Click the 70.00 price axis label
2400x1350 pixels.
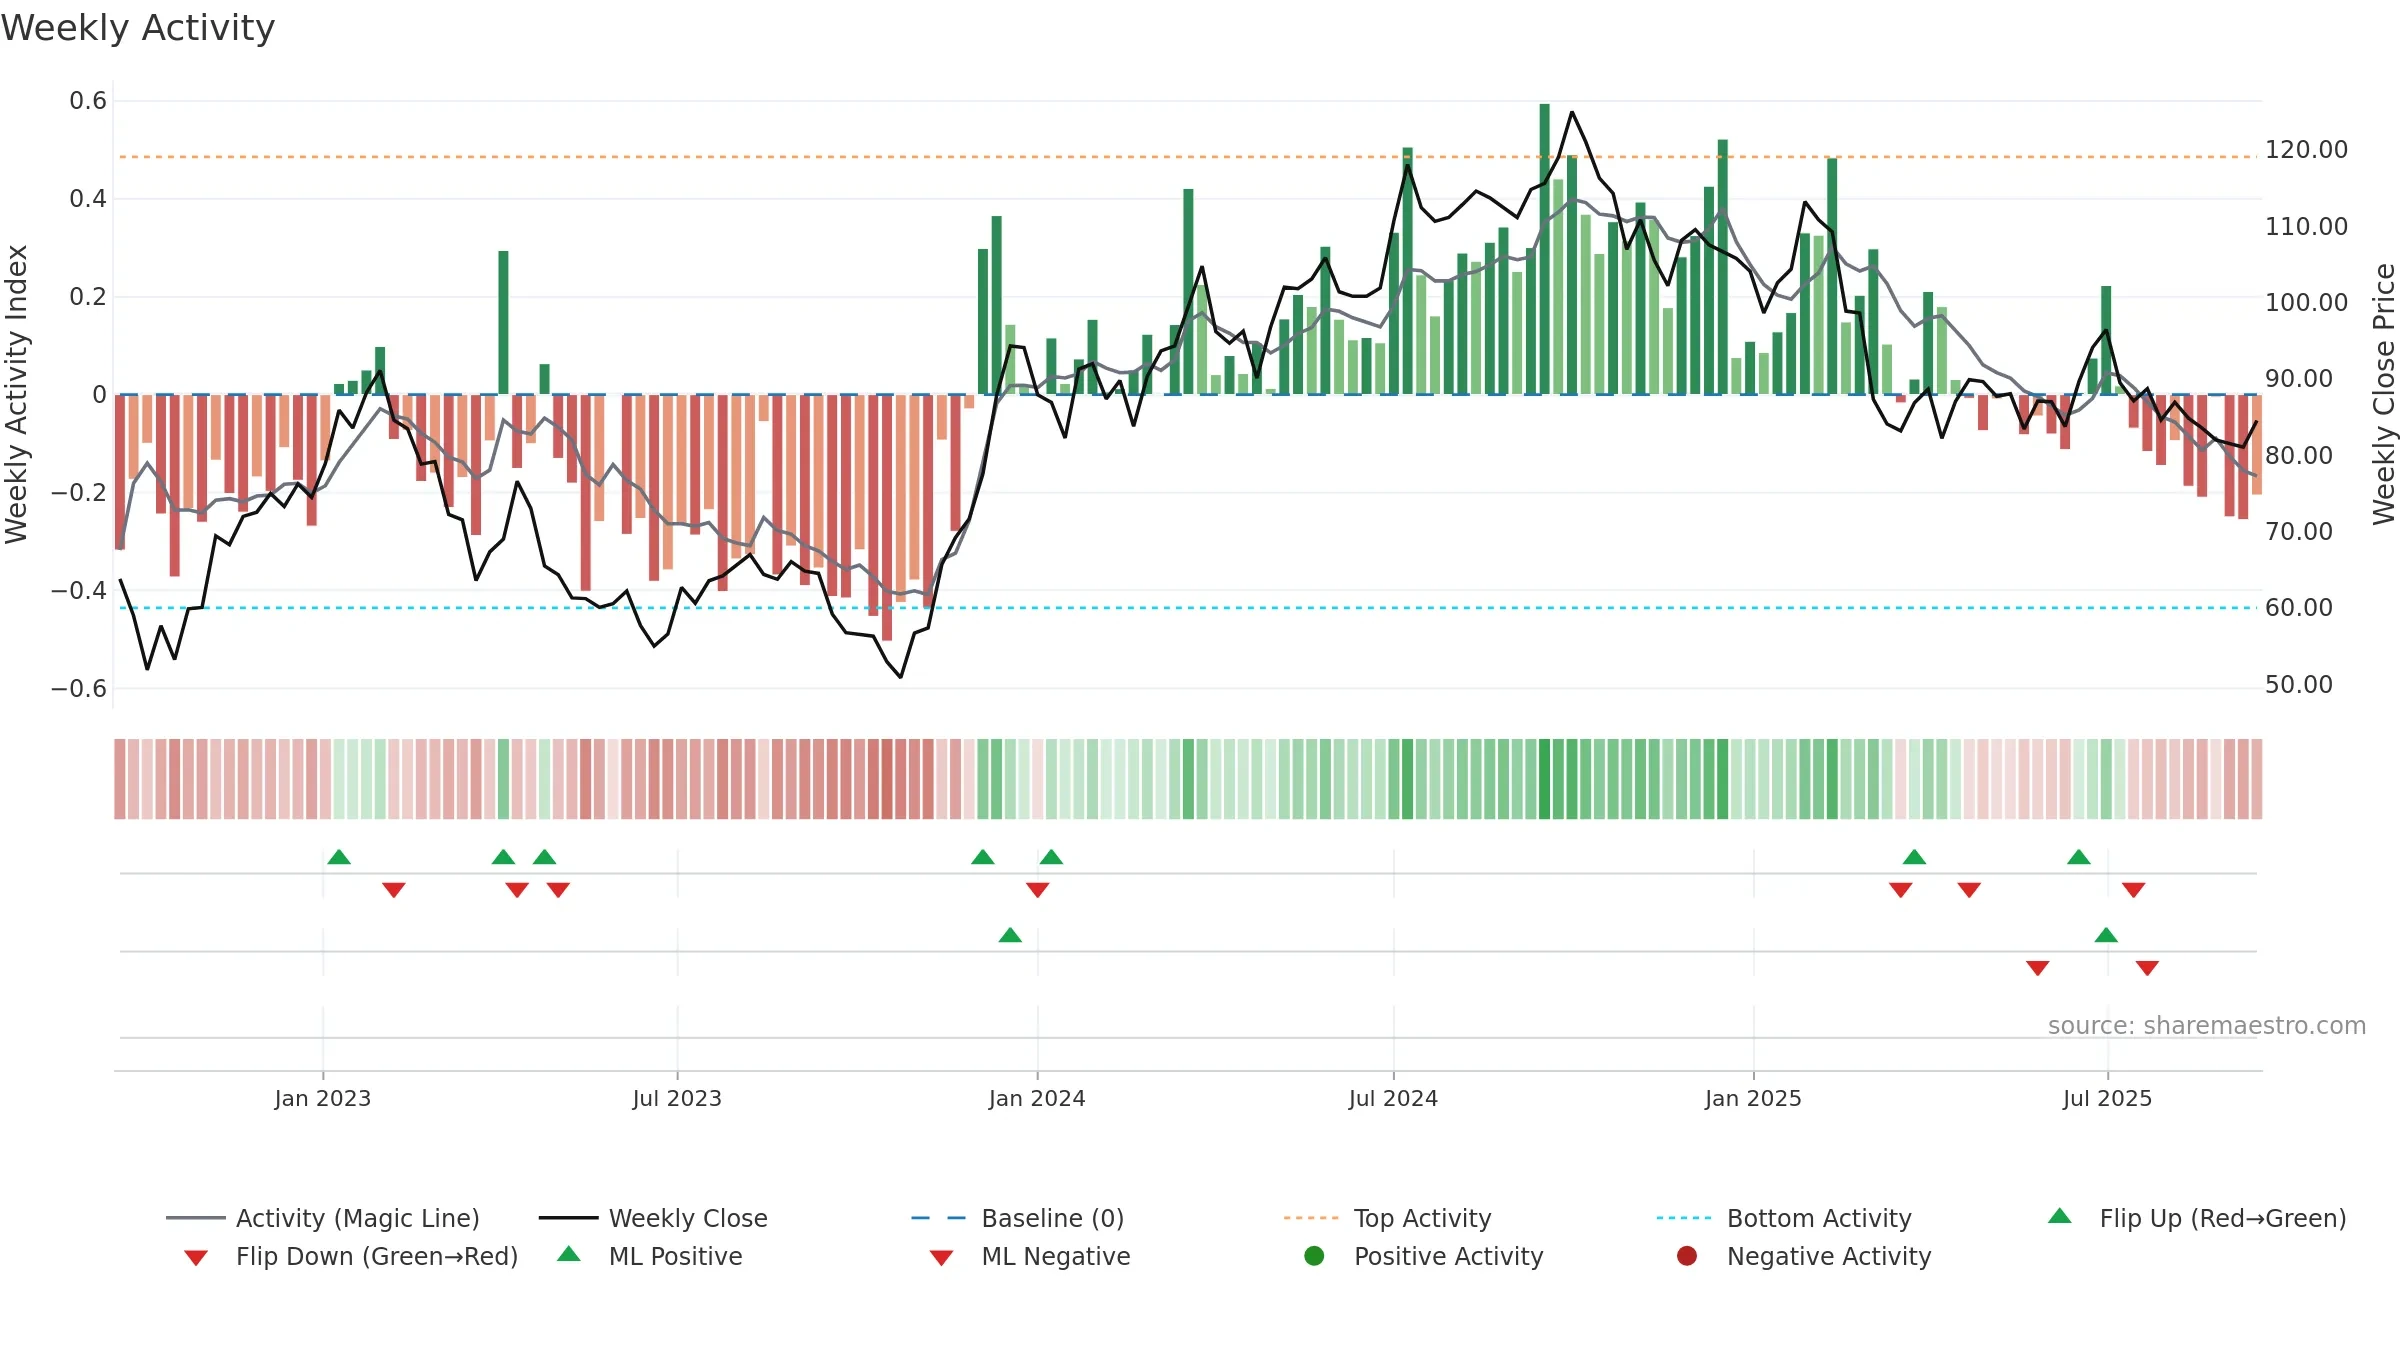click(2298, 532)
